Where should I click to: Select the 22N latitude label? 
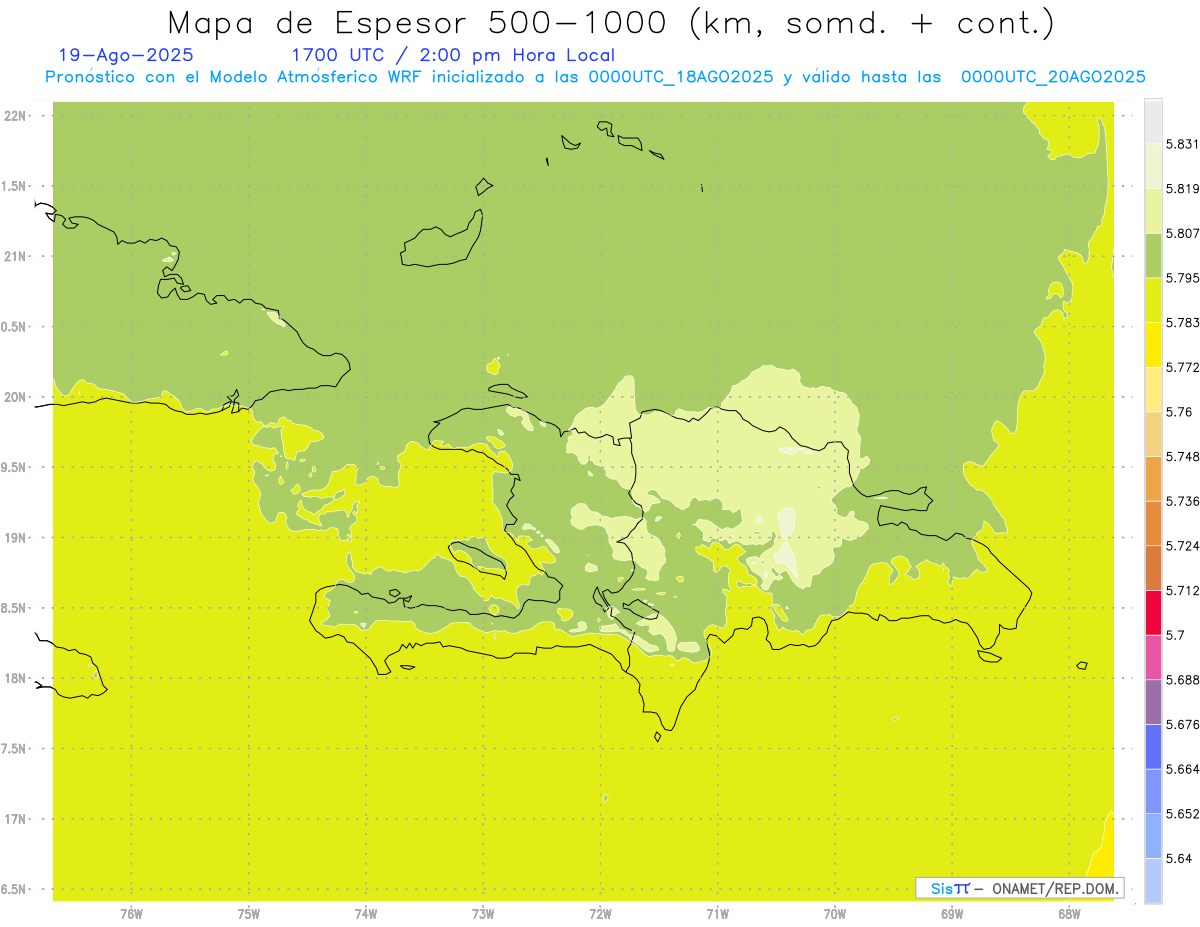click(x=14, y=116)
